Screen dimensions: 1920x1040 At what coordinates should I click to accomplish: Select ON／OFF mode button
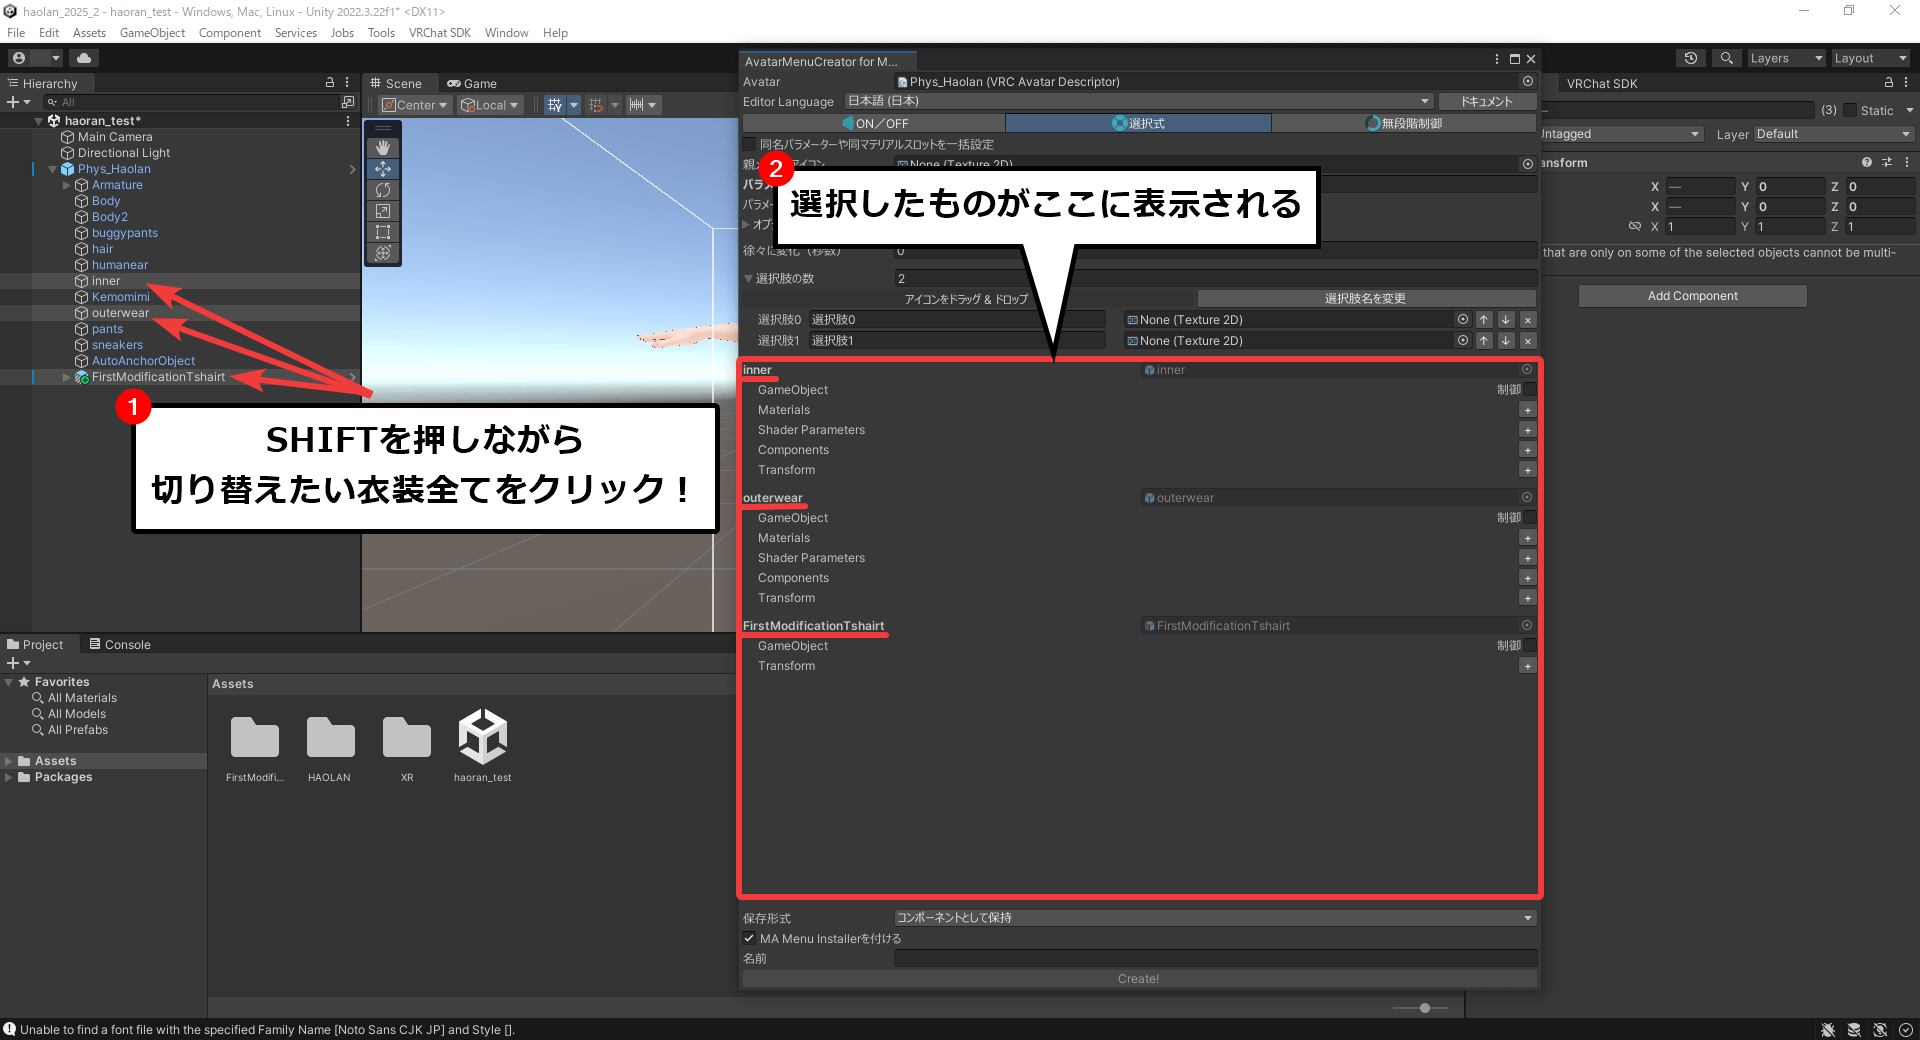coord(873,123)
